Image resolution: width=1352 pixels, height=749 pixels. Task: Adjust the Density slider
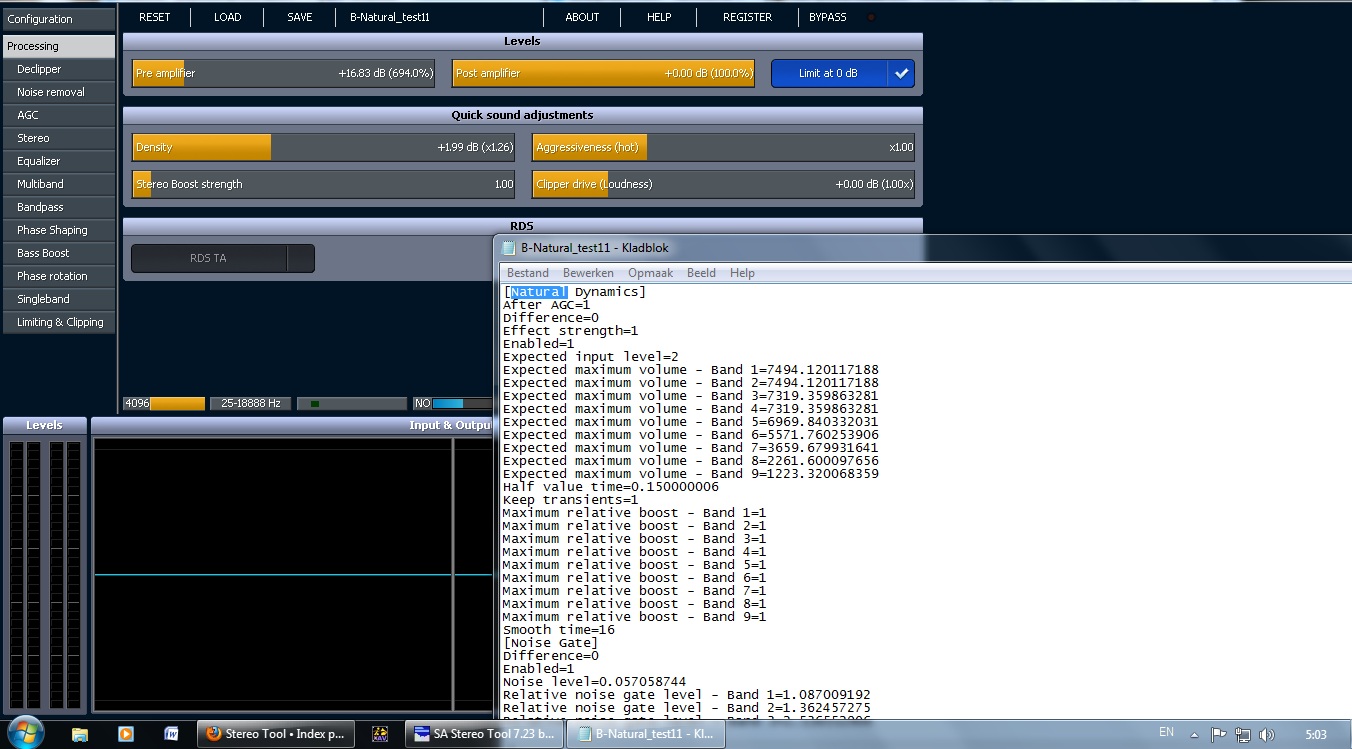pos(324,147)
